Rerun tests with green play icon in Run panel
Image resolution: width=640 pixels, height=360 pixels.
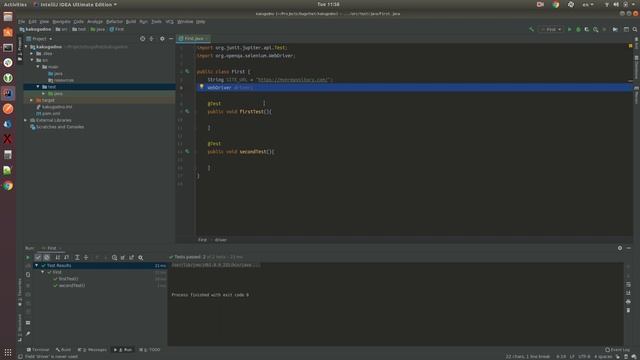tap(28, 258)
